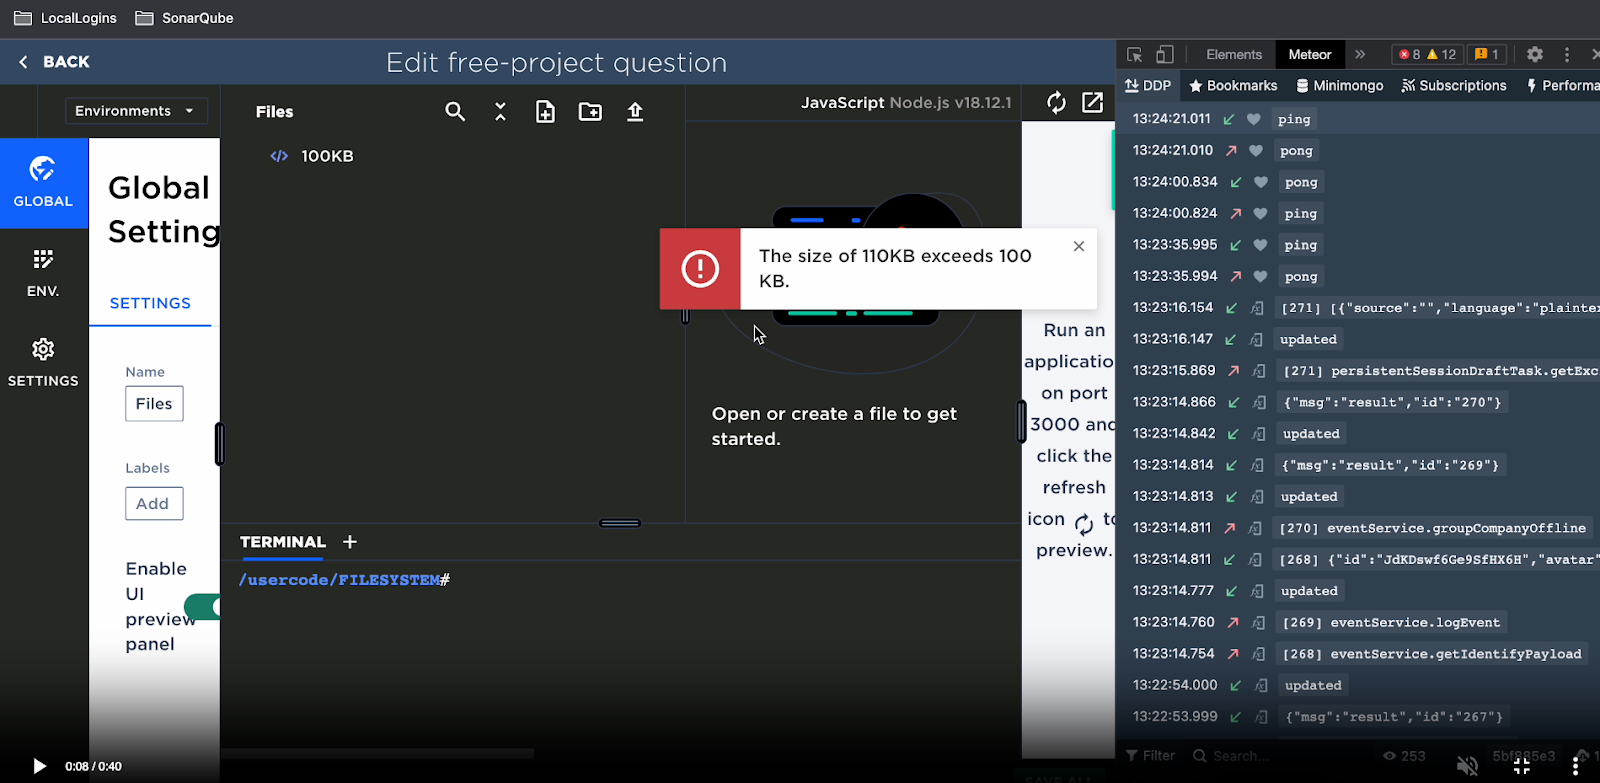Image resolution: width=1600 pixels, height=783 pixels.
Task: Select the Meteor DevTools tab
Action: [1310, 55]
